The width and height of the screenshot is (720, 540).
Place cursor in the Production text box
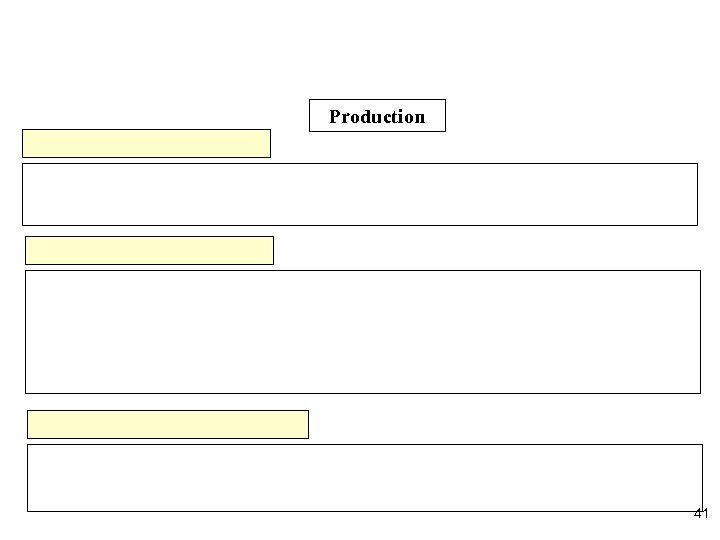(377, 116)
